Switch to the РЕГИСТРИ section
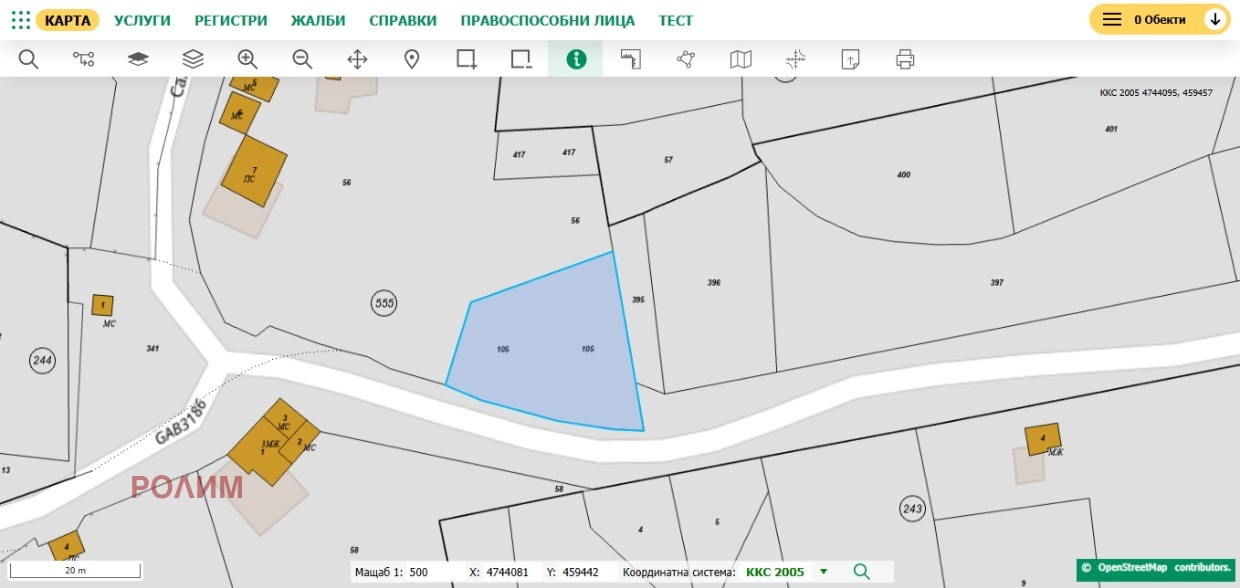 pos(231,20)
